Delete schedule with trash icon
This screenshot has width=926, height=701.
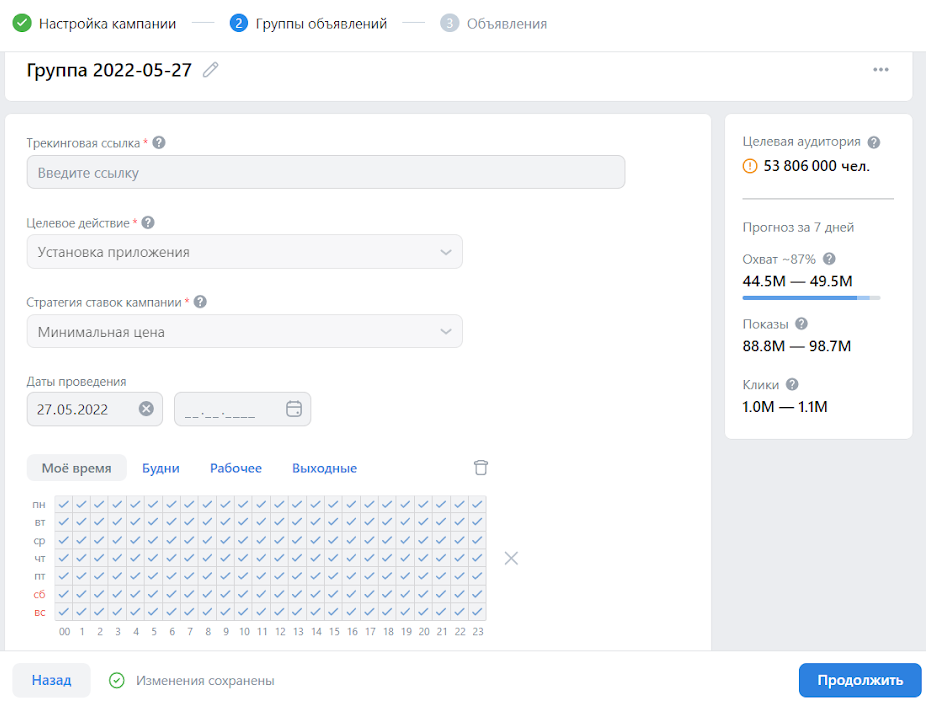click(x=481, y=468)
